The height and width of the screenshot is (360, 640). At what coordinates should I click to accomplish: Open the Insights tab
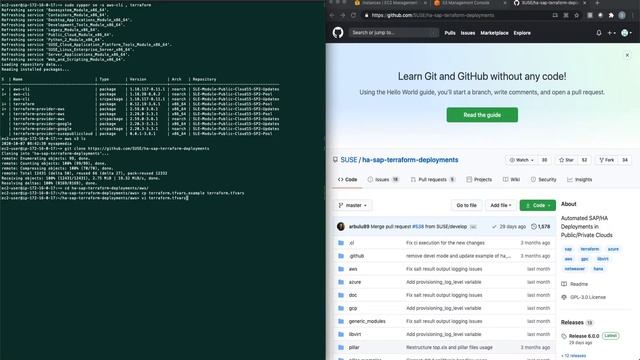580,180
